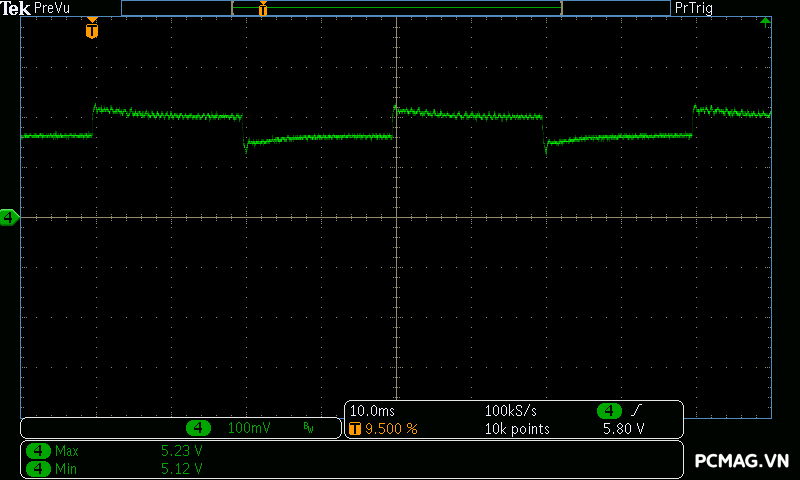Click the Max 5.23 V measurement value
Image resolution: width=800 pixels, height=480 pixels.
tap(182, 451)
